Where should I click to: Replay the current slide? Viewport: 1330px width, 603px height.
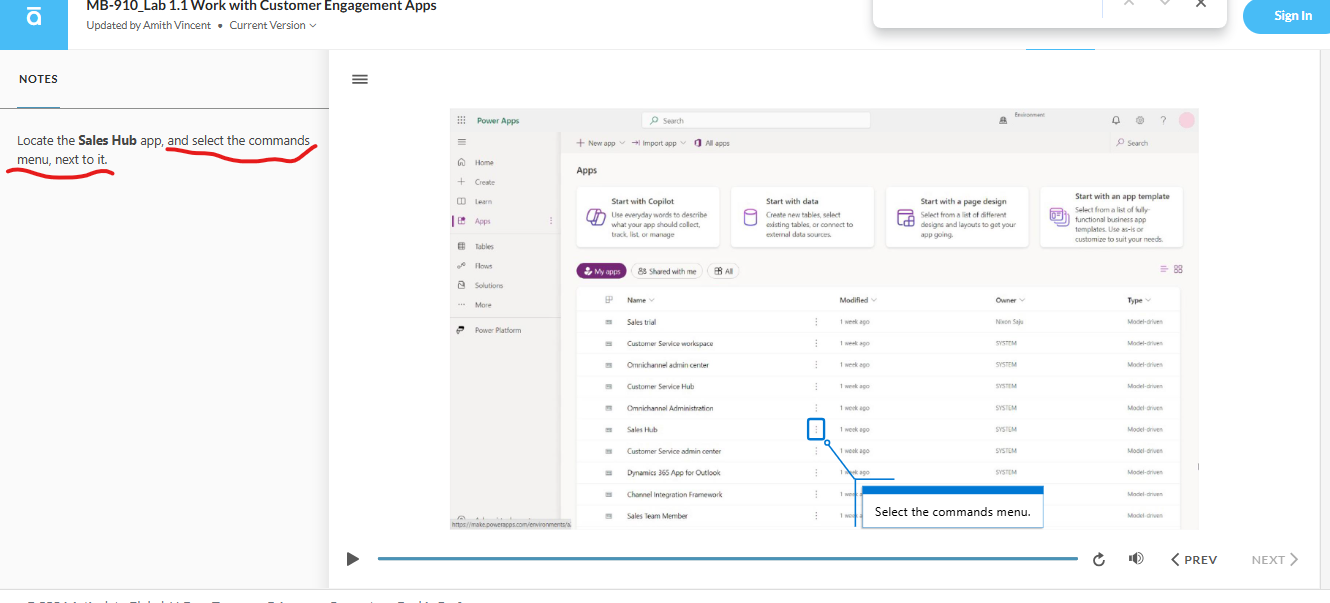coord(1099,559)
